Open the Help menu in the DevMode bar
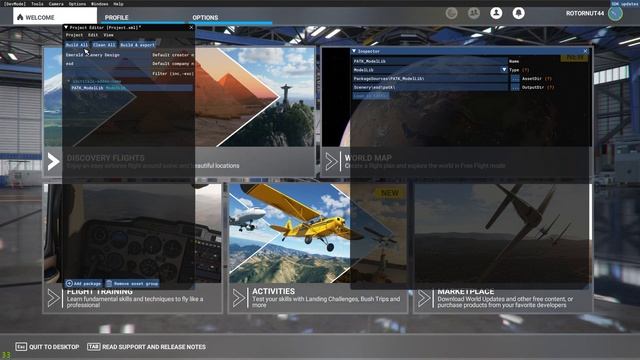This screenshot has width=640, height=360. 118,4
